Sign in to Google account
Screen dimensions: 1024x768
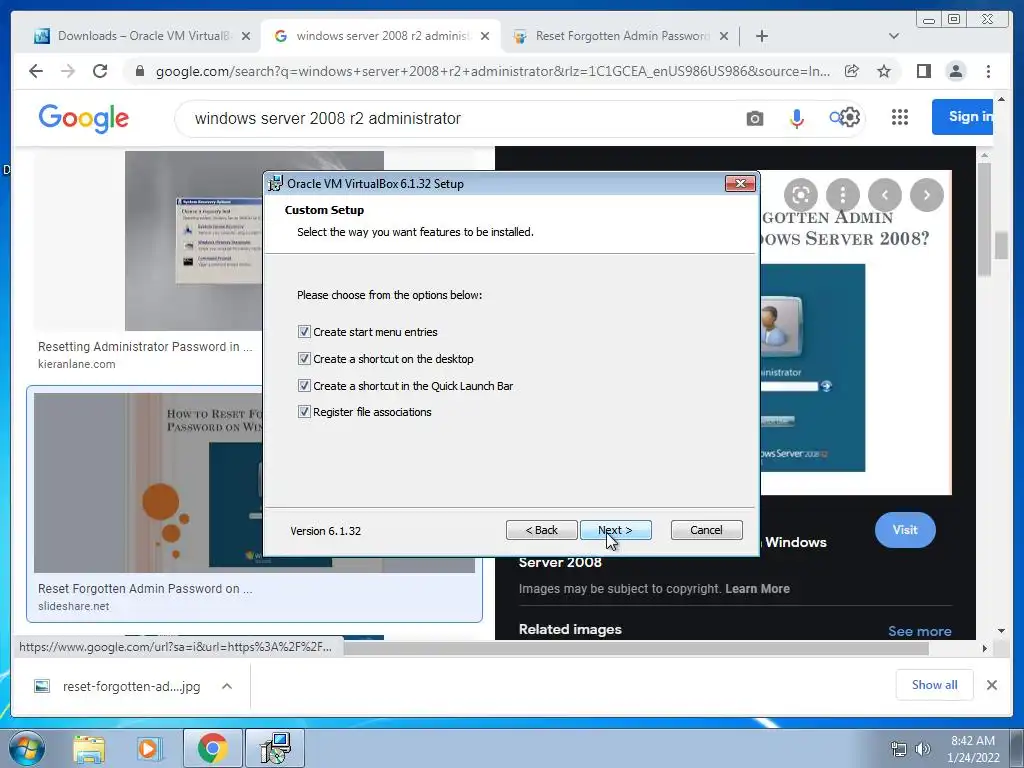point(963,117)
